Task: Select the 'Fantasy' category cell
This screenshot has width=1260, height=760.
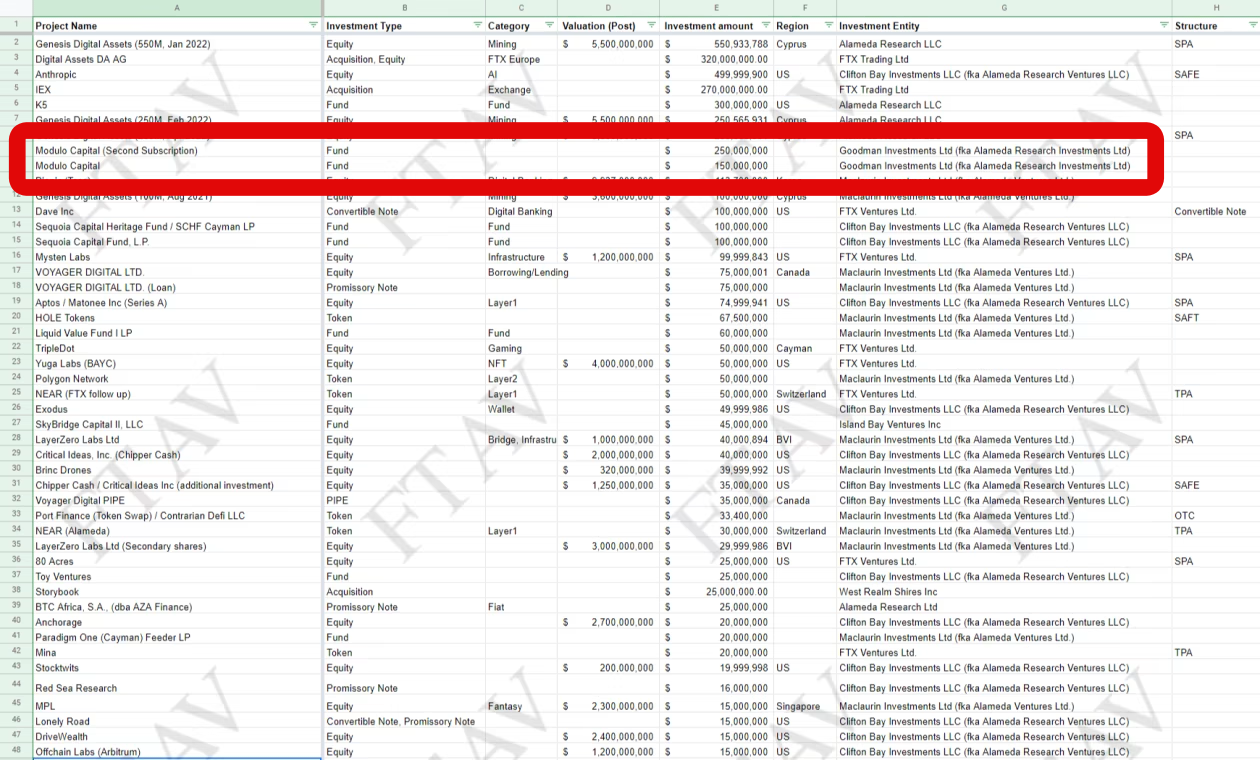Action: coord(521,706)
